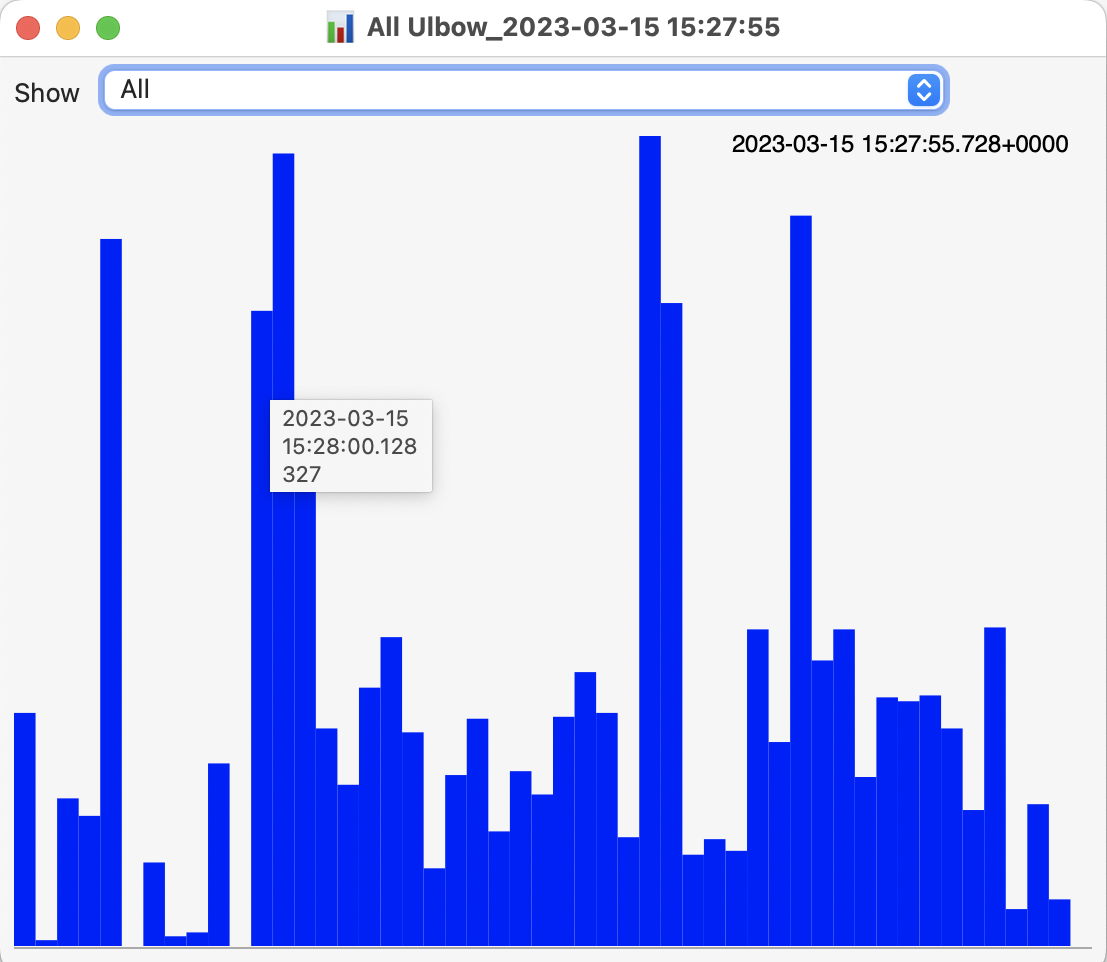Click the tooltip showing 15:28:00.128
The height and width of the screenshot is (962, 1107).
tap(350, 447)
